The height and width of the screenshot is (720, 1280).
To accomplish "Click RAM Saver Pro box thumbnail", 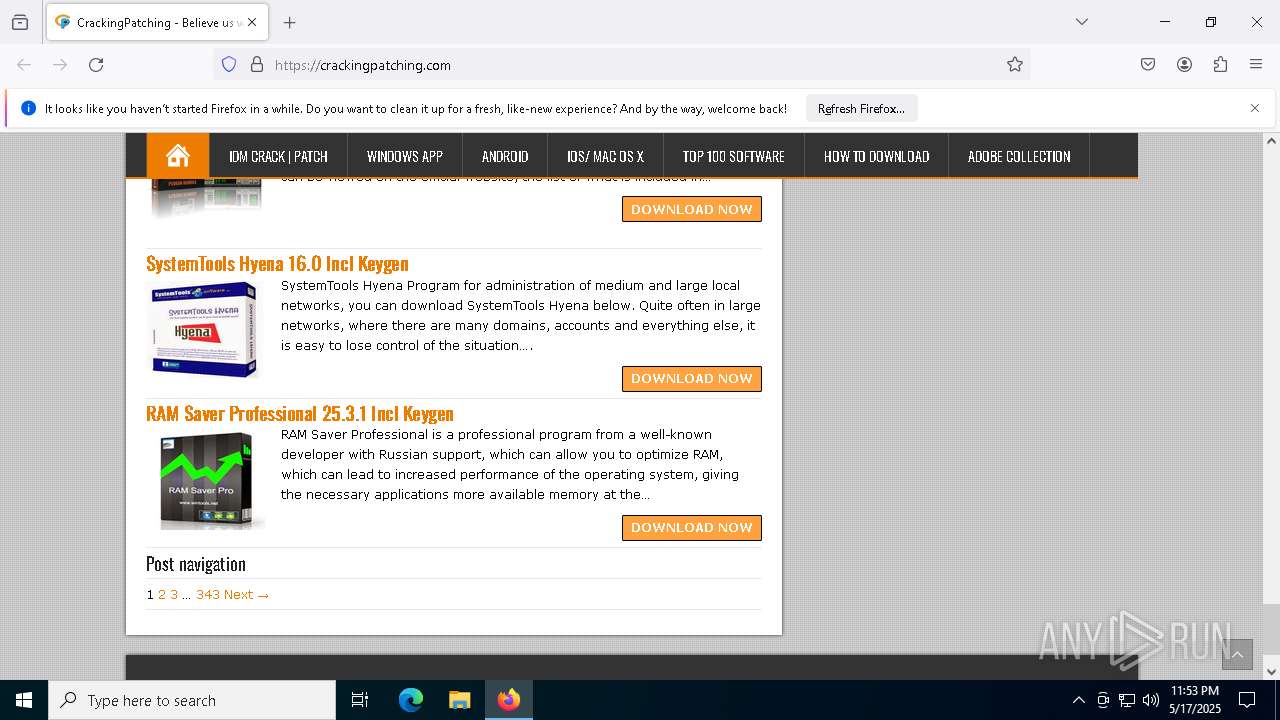I will coord(205,480).
